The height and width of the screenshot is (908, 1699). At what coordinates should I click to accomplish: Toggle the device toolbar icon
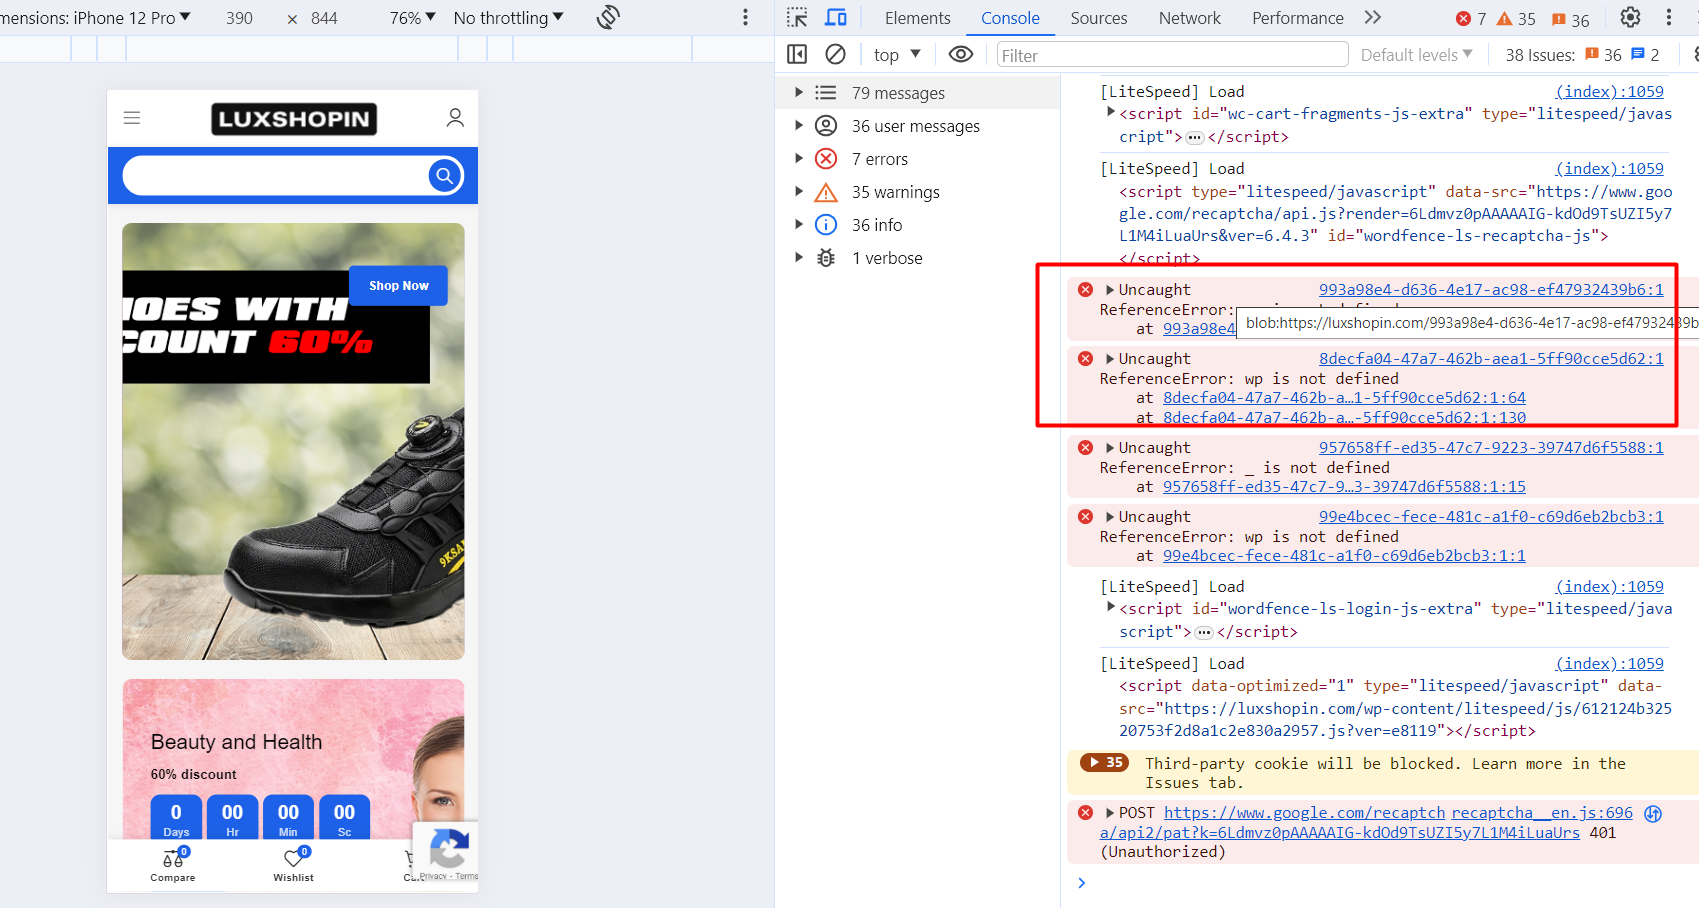pos(836,17)
